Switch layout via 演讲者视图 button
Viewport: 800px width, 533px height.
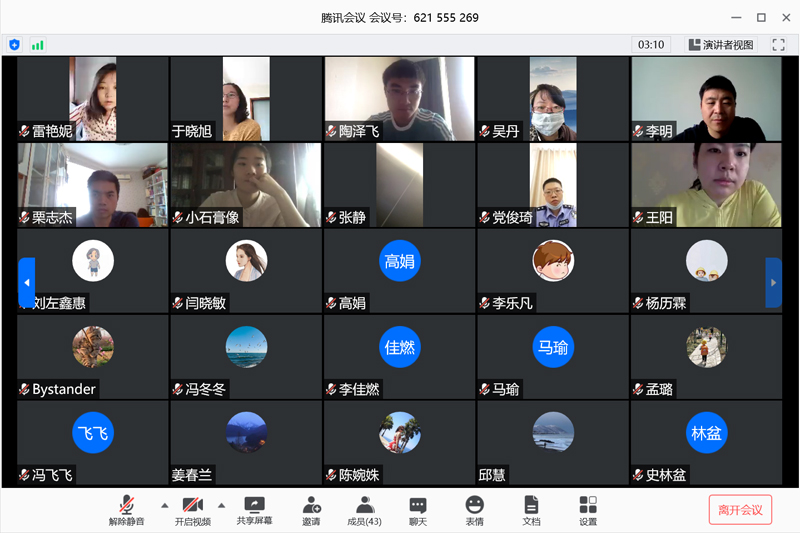[x=721, y=45]
